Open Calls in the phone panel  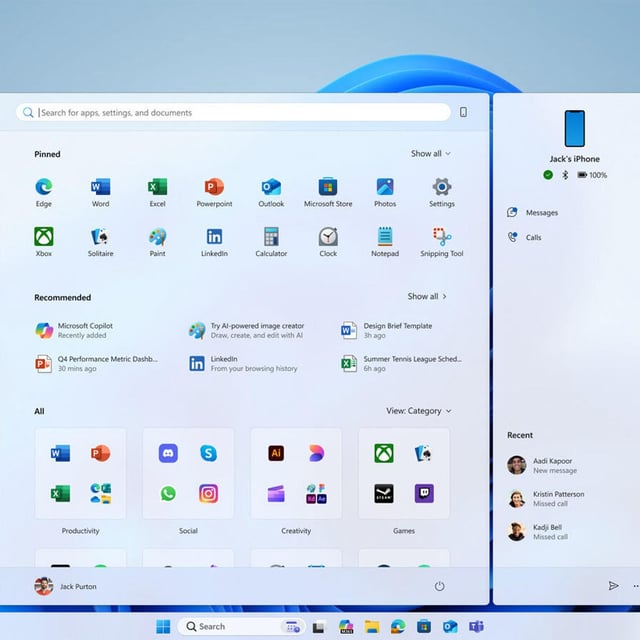(524, 237)
